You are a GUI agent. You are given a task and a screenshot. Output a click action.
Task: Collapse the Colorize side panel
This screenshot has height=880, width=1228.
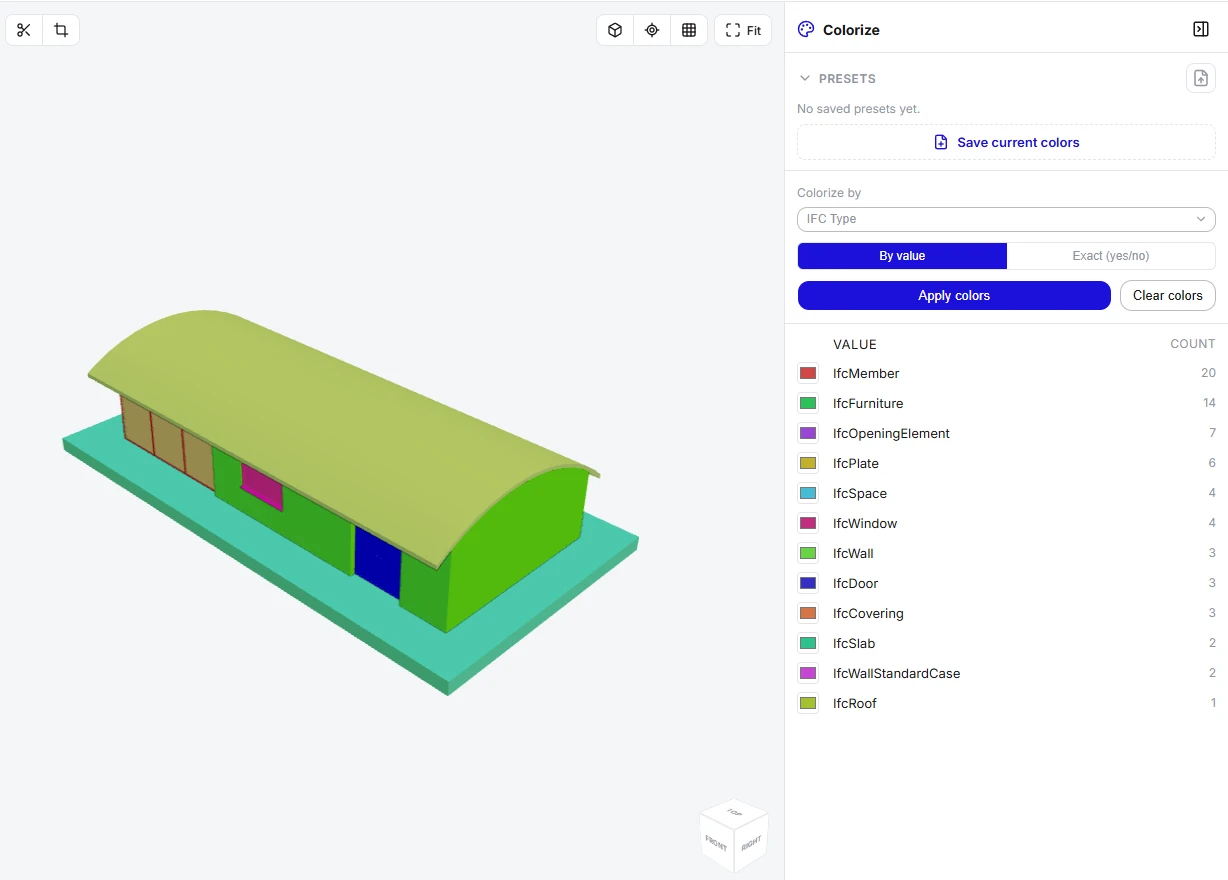[1201, 29]
